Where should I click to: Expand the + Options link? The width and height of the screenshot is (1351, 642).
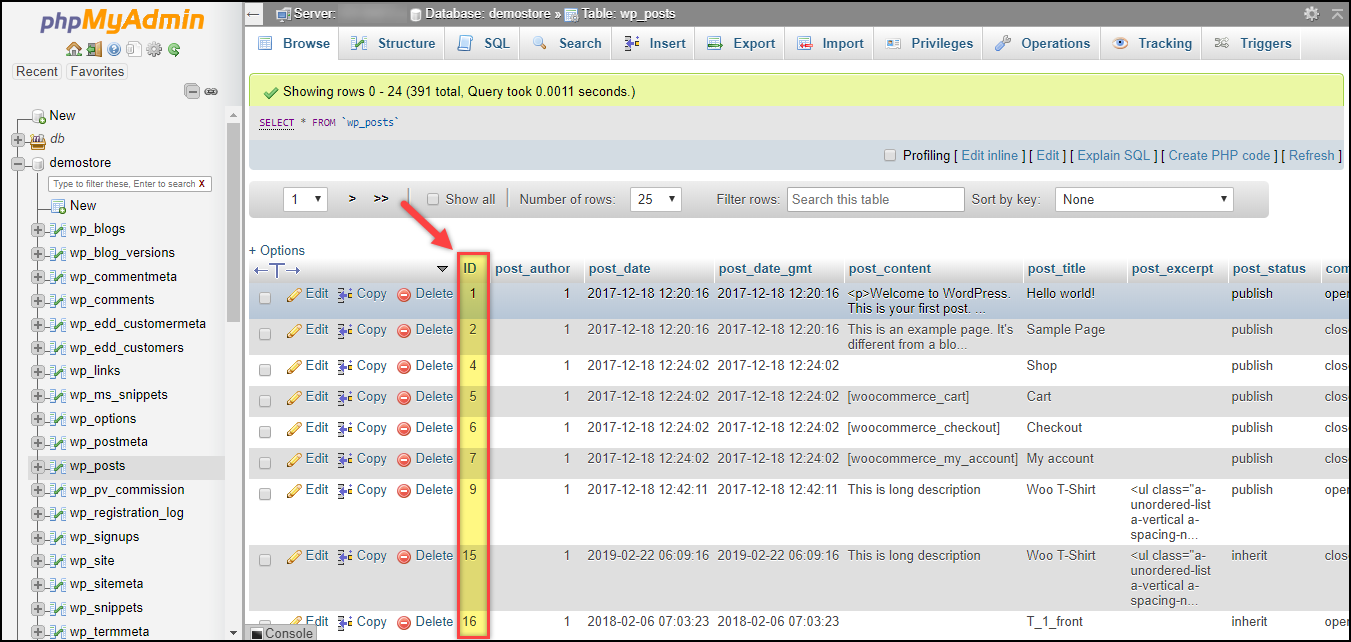click(277, 251)
